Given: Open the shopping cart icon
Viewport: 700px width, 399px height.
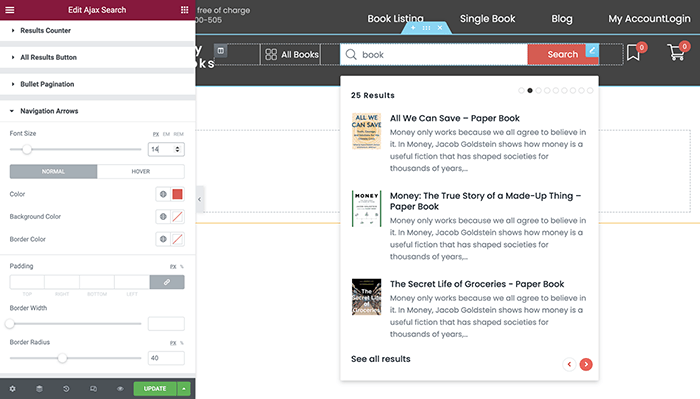Looking at the screenshot, I should [x=676, y=53].
